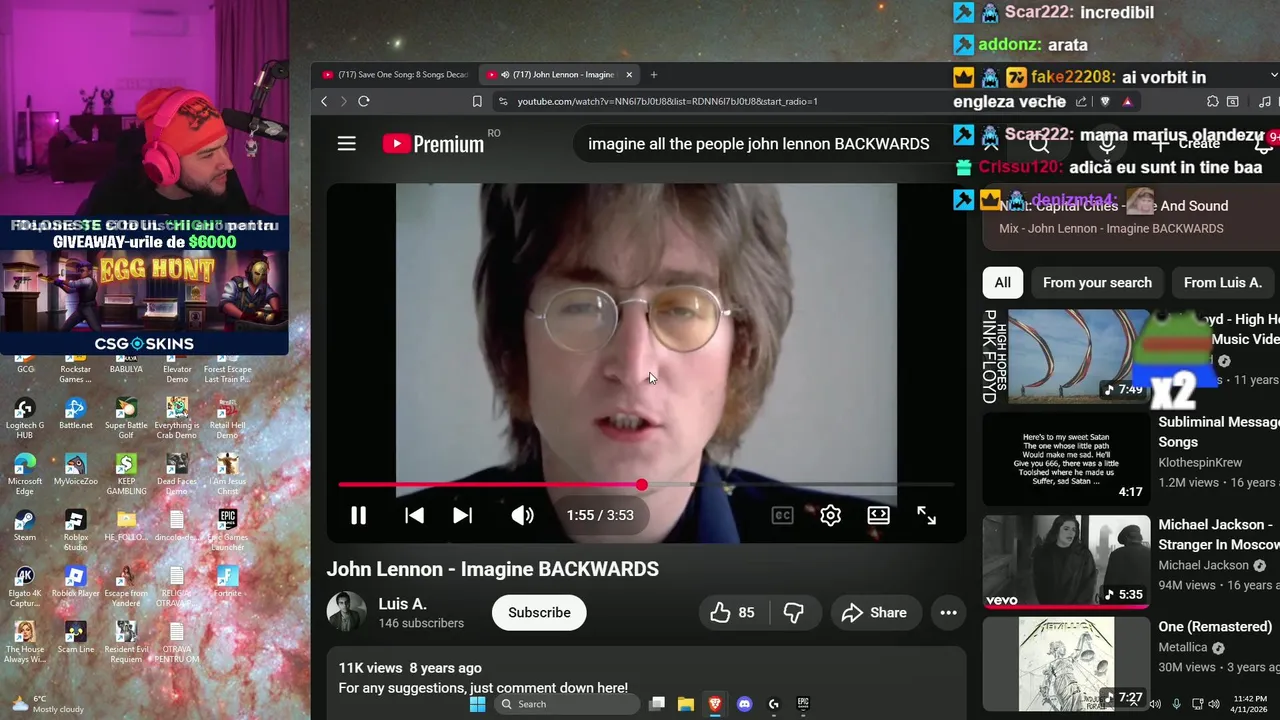Dislike the Imagine BACKWARDS video

793,613
